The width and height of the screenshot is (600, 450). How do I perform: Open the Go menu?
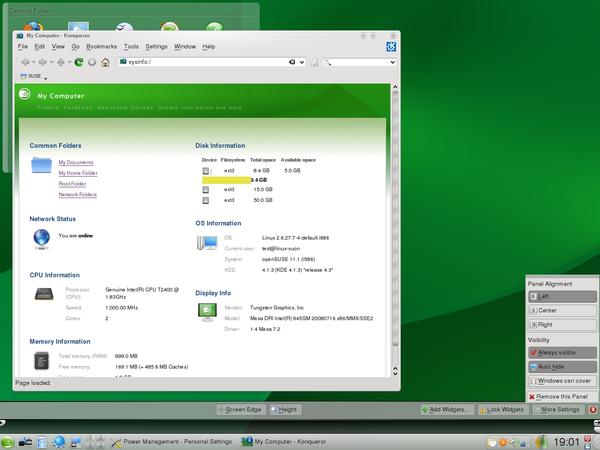(x=75, y=47)
